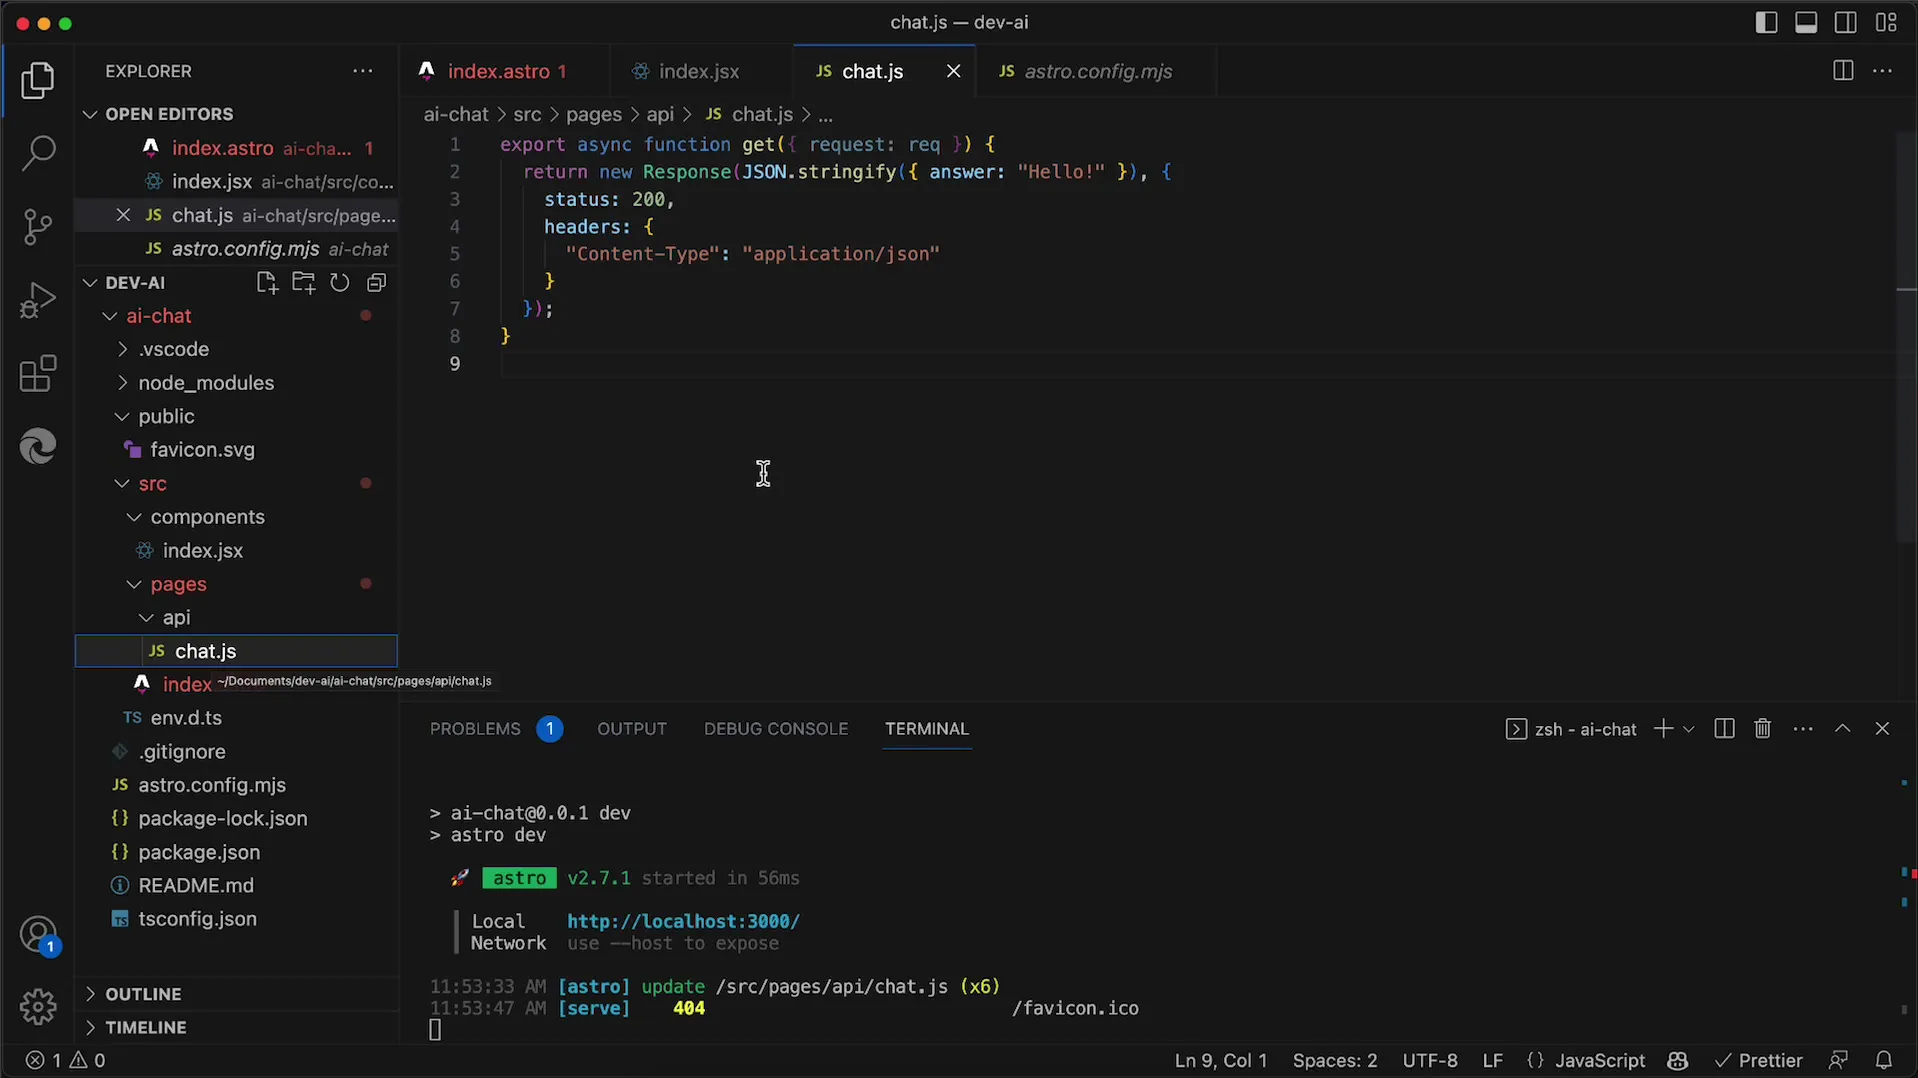1918x1078 pixels.
Task: Change indentation via Spaces: 2
Action: pyautogui.click(x=1335, y=1060)
